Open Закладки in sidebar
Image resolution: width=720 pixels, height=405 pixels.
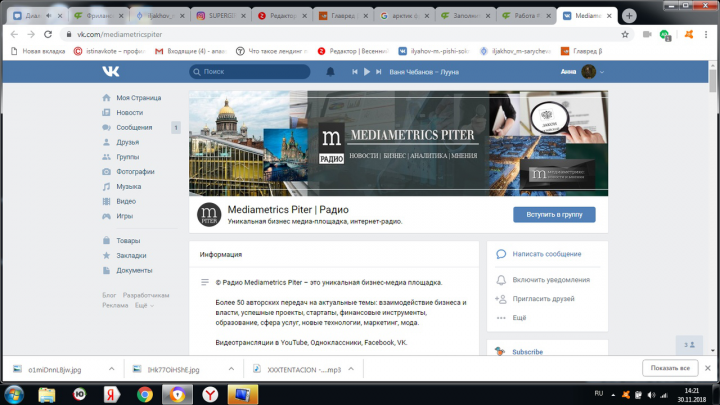[x=131, y=255]
